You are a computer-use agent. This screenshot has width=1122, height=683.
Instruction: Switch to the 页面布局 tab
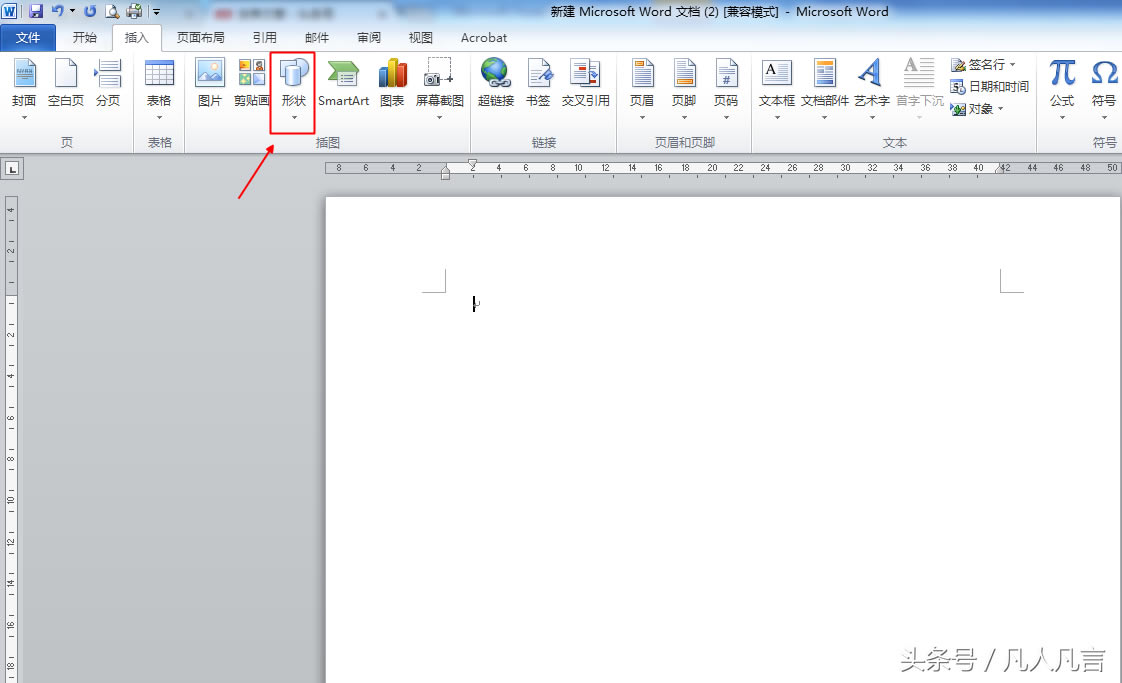[200, 38]
